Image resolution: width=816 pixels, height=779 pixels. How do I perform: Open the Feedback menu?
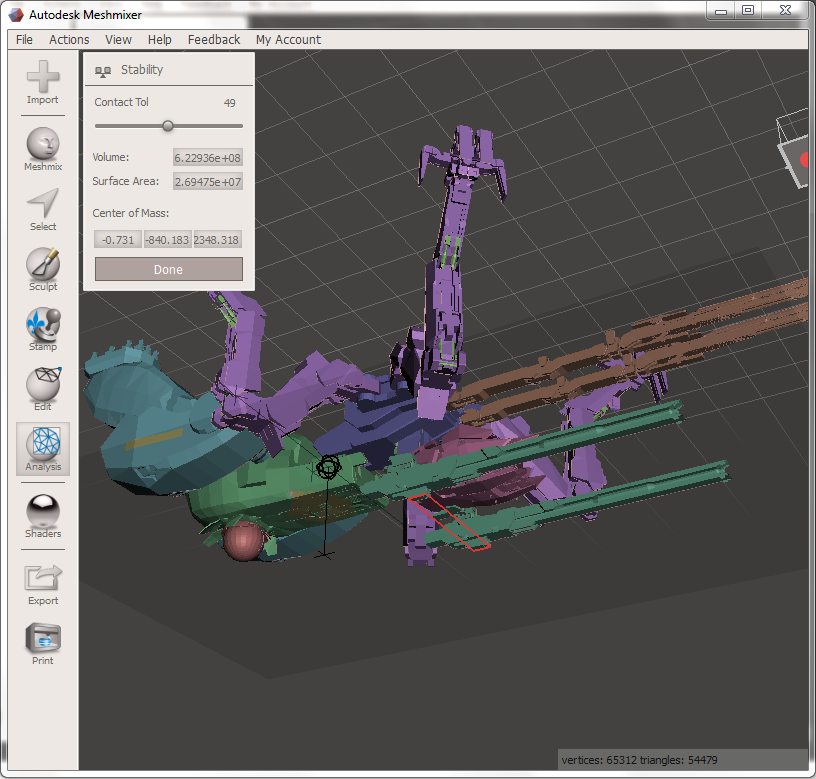pos(214,40)
